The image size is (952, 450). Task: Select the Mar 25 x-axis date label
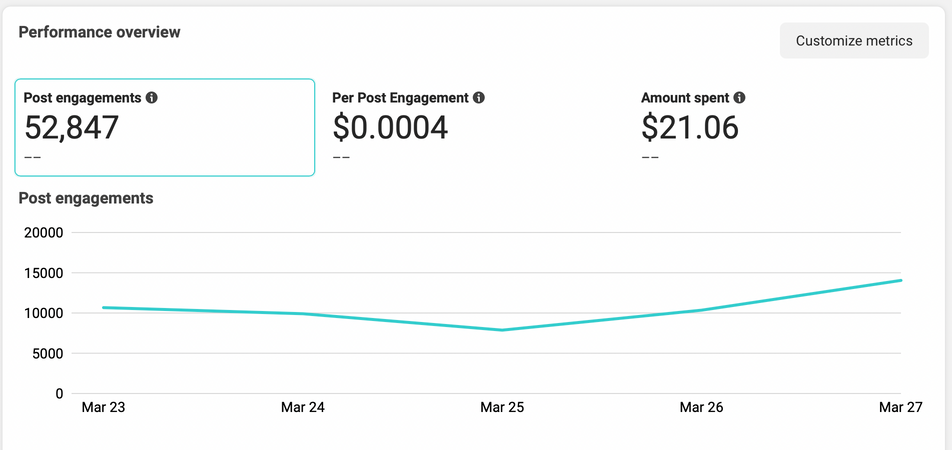coord(502,408)
